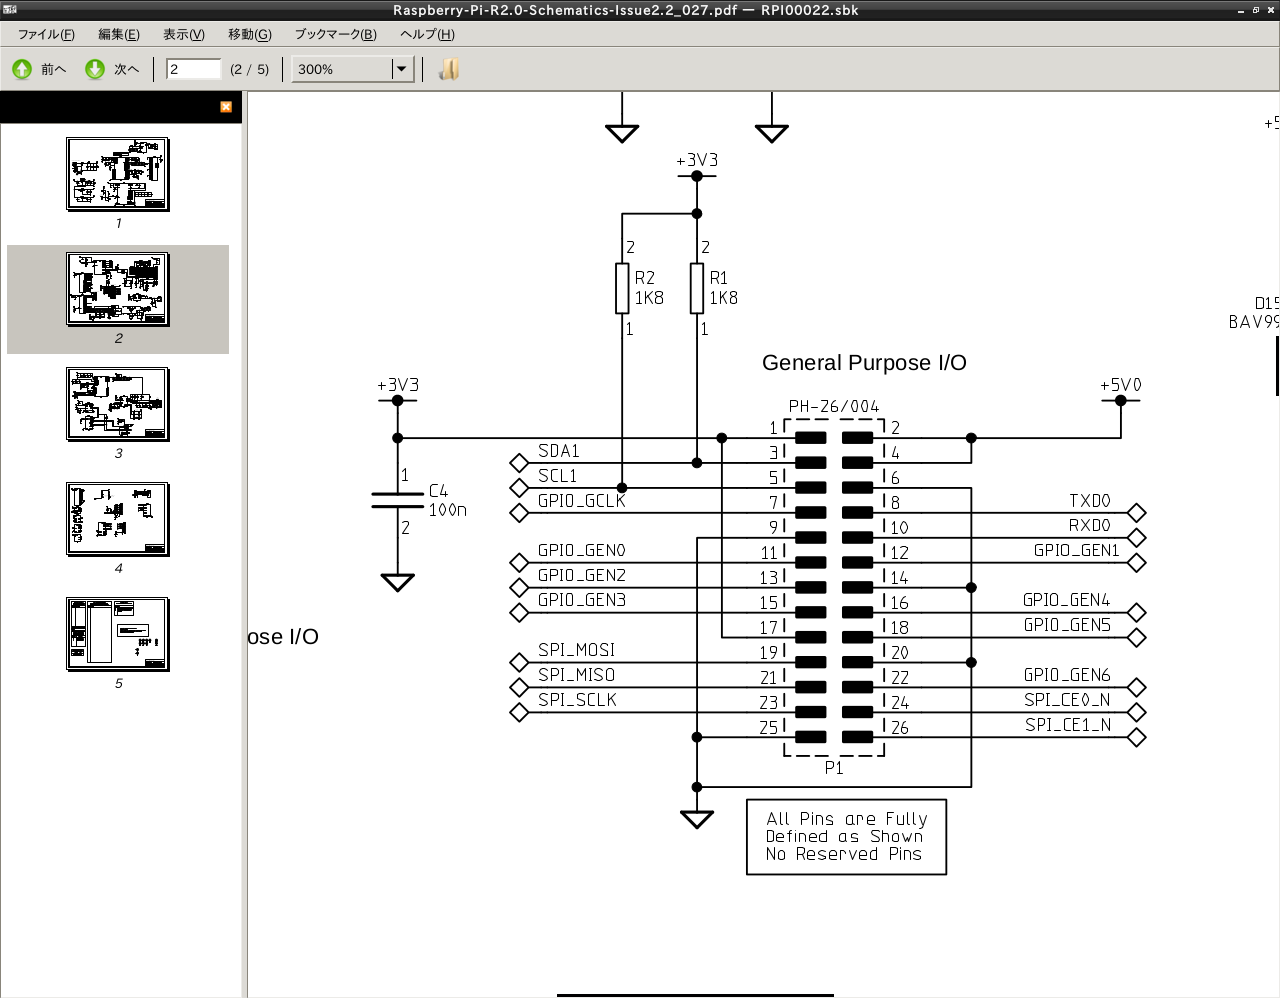Go to next page with green down arrow
This screenshot has height=998, width=1280.
tap(95, 69)
